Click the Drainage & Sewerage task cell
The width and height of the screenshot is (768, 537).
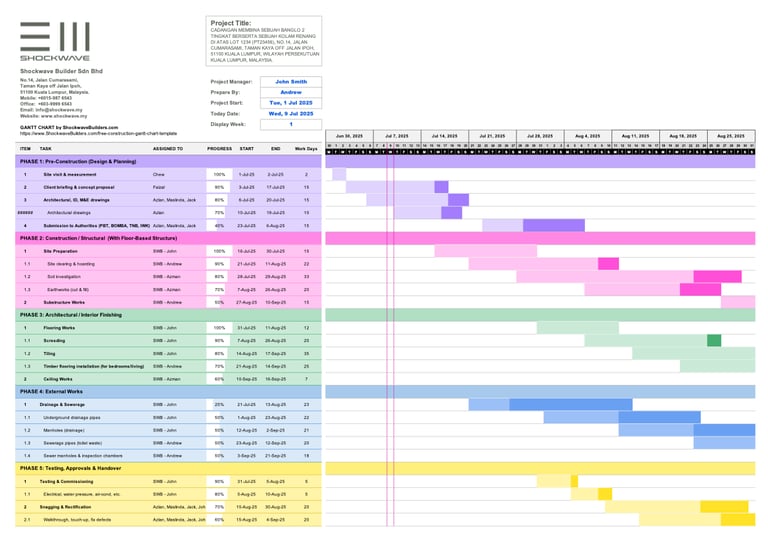click(62, 405)
